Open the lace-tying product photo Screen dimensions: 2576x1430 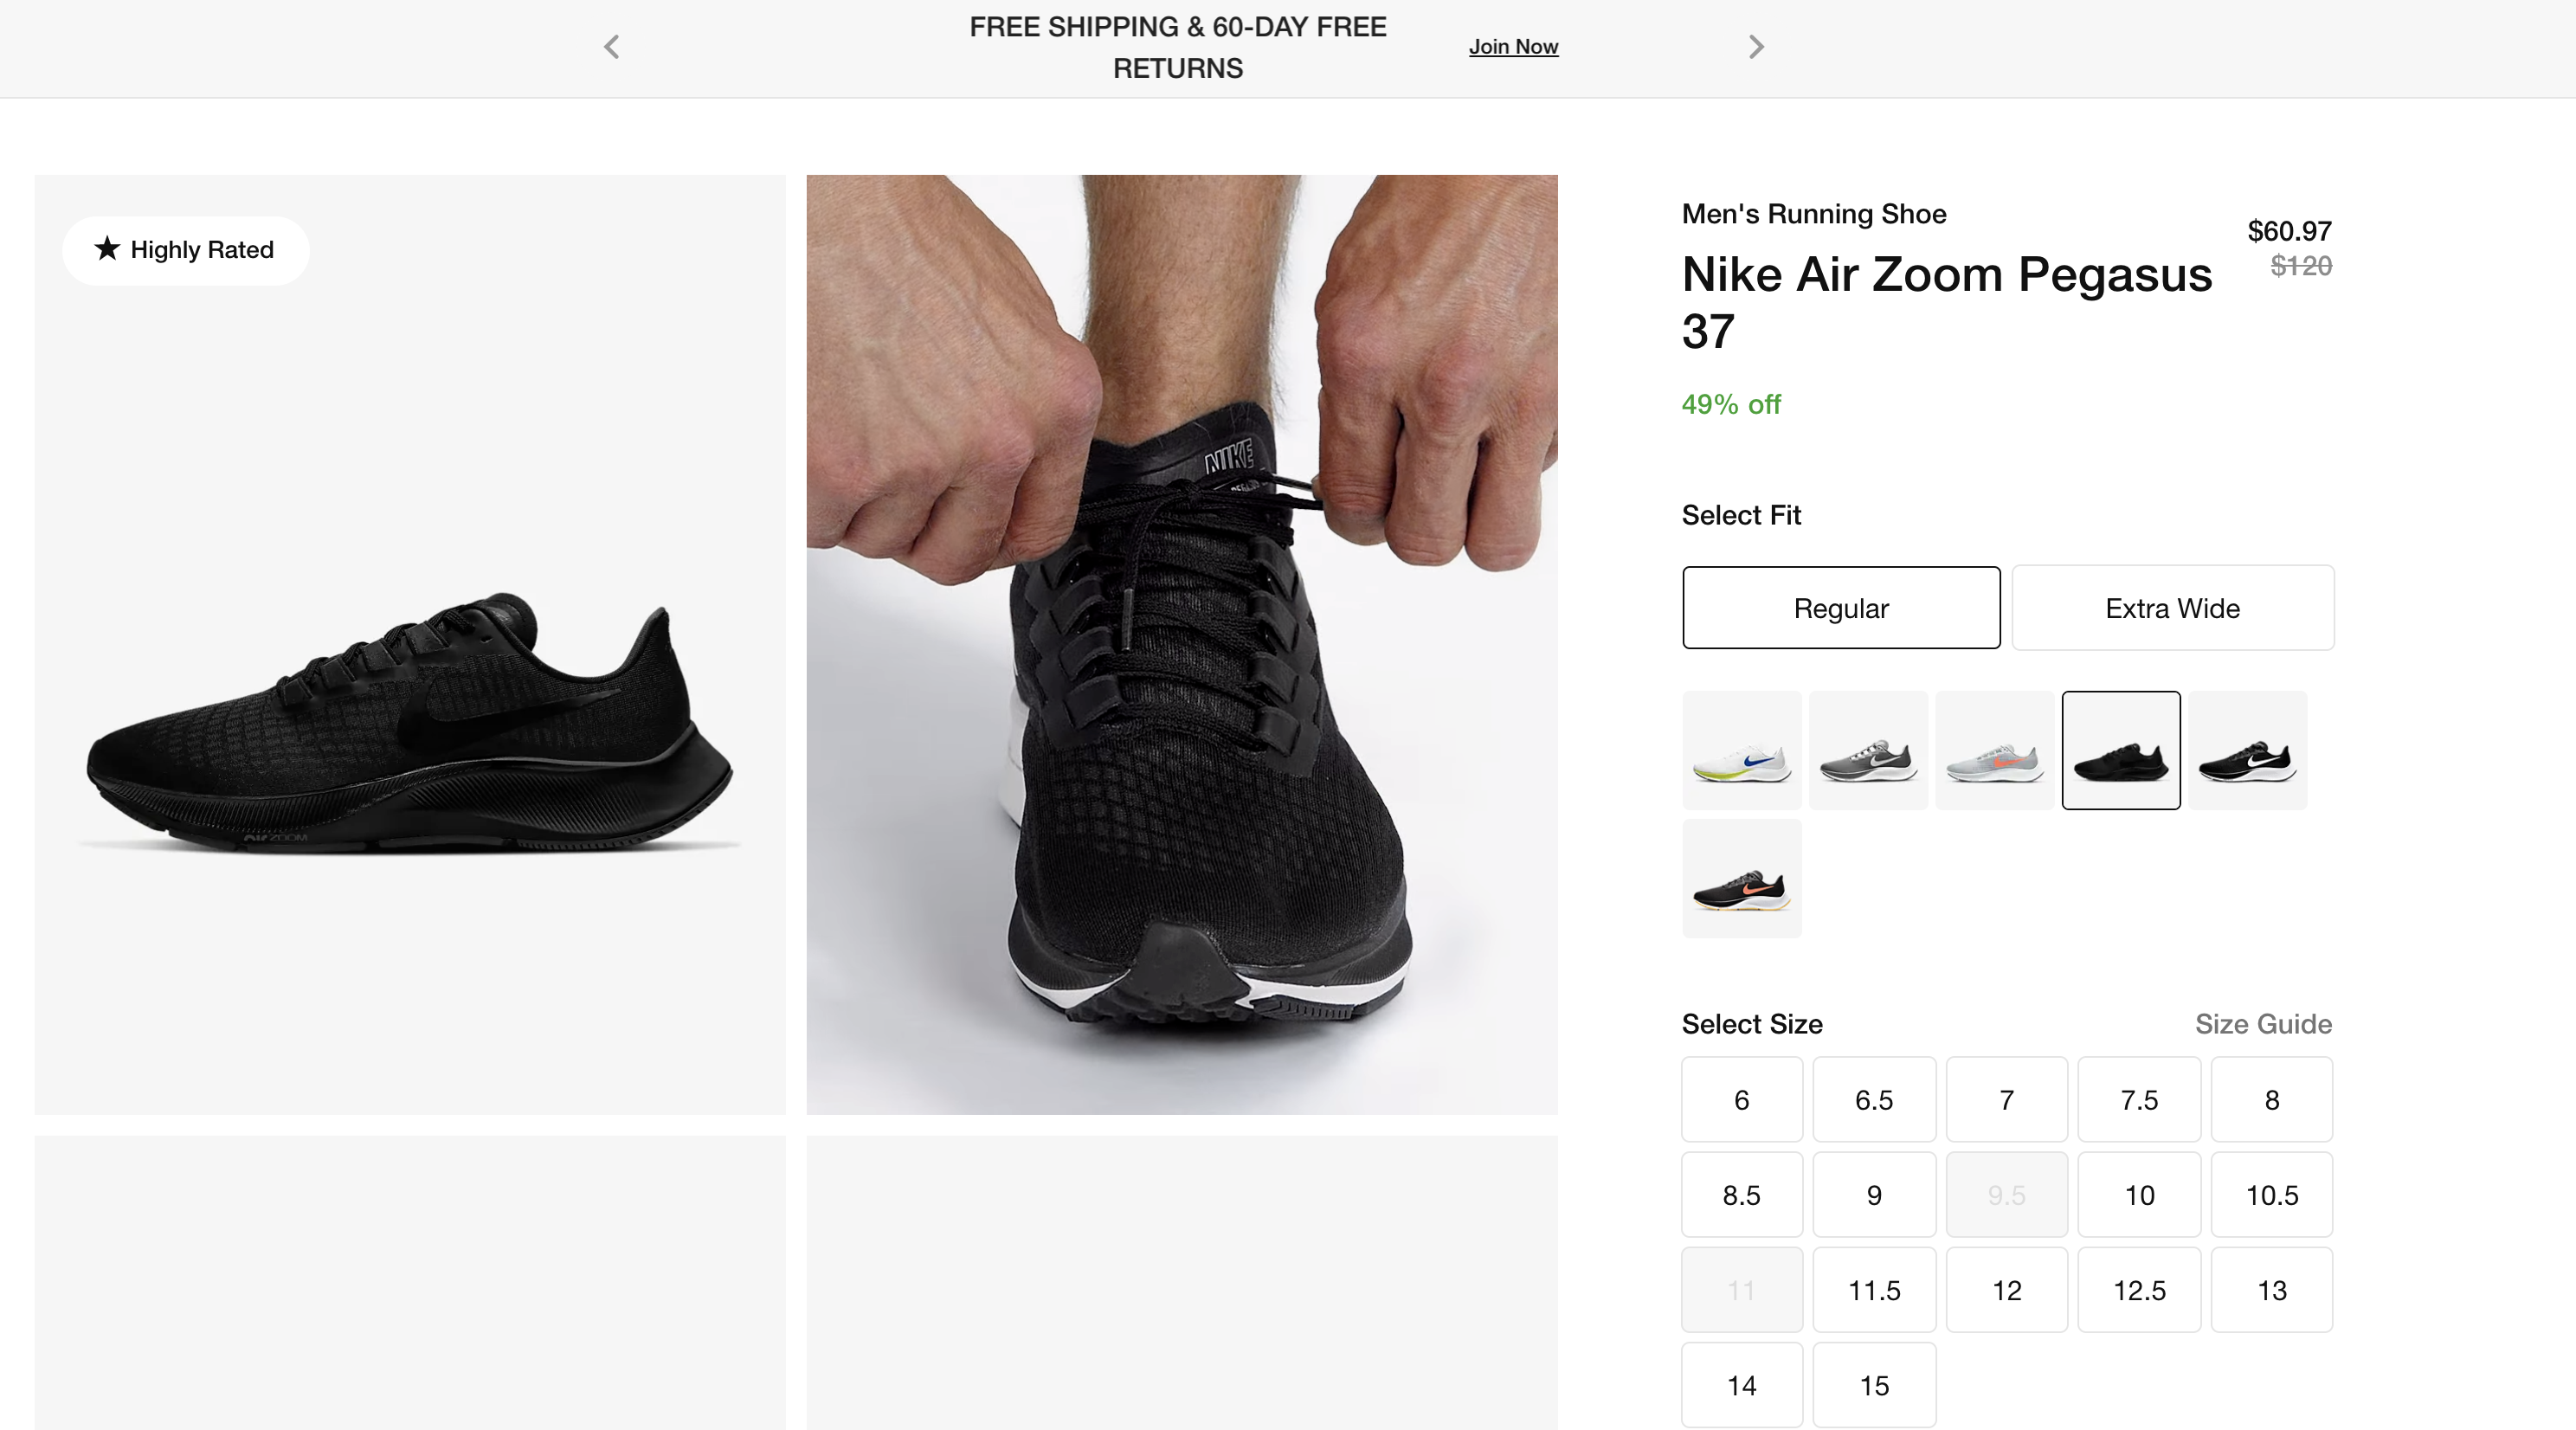[1182, 644]
